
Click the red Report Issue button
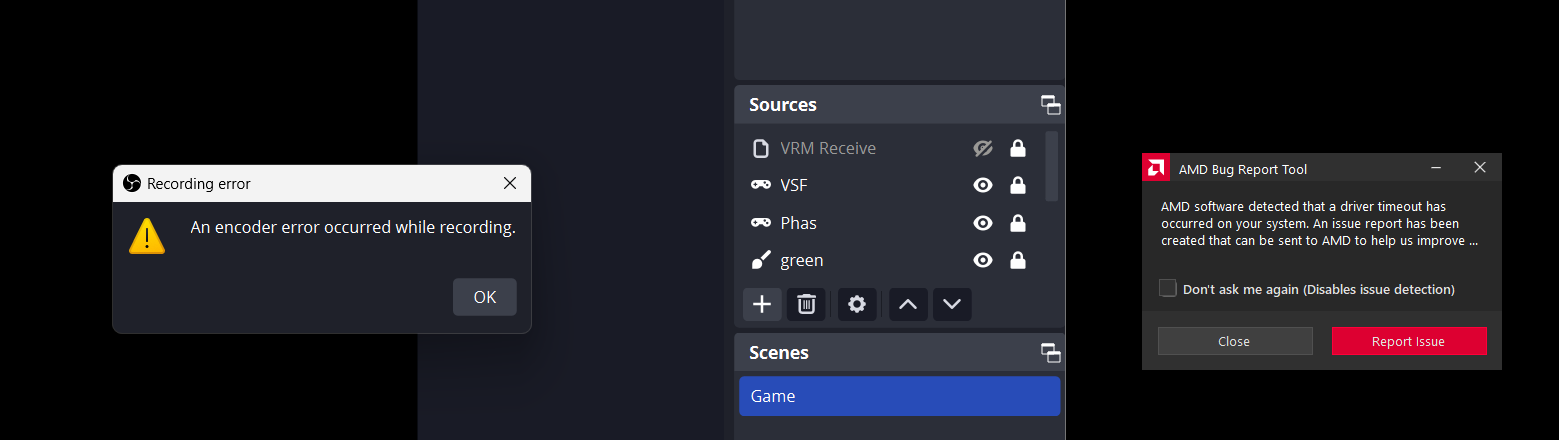(1408, 341)
